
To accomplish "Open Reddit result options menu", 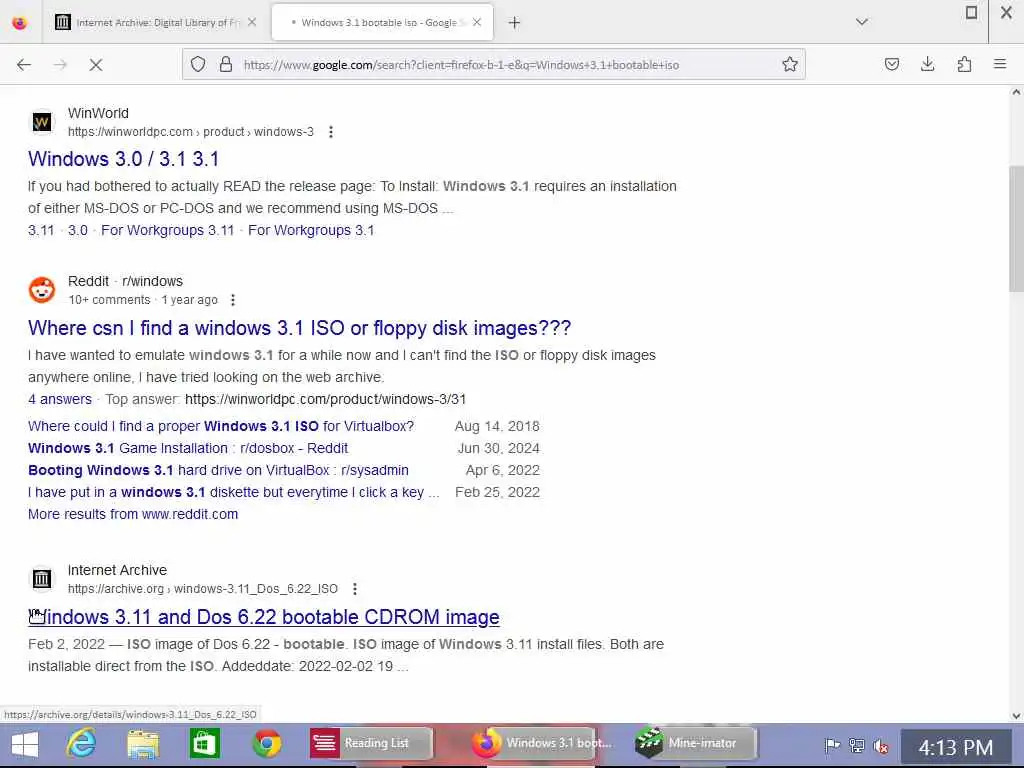I will point(233,300).
